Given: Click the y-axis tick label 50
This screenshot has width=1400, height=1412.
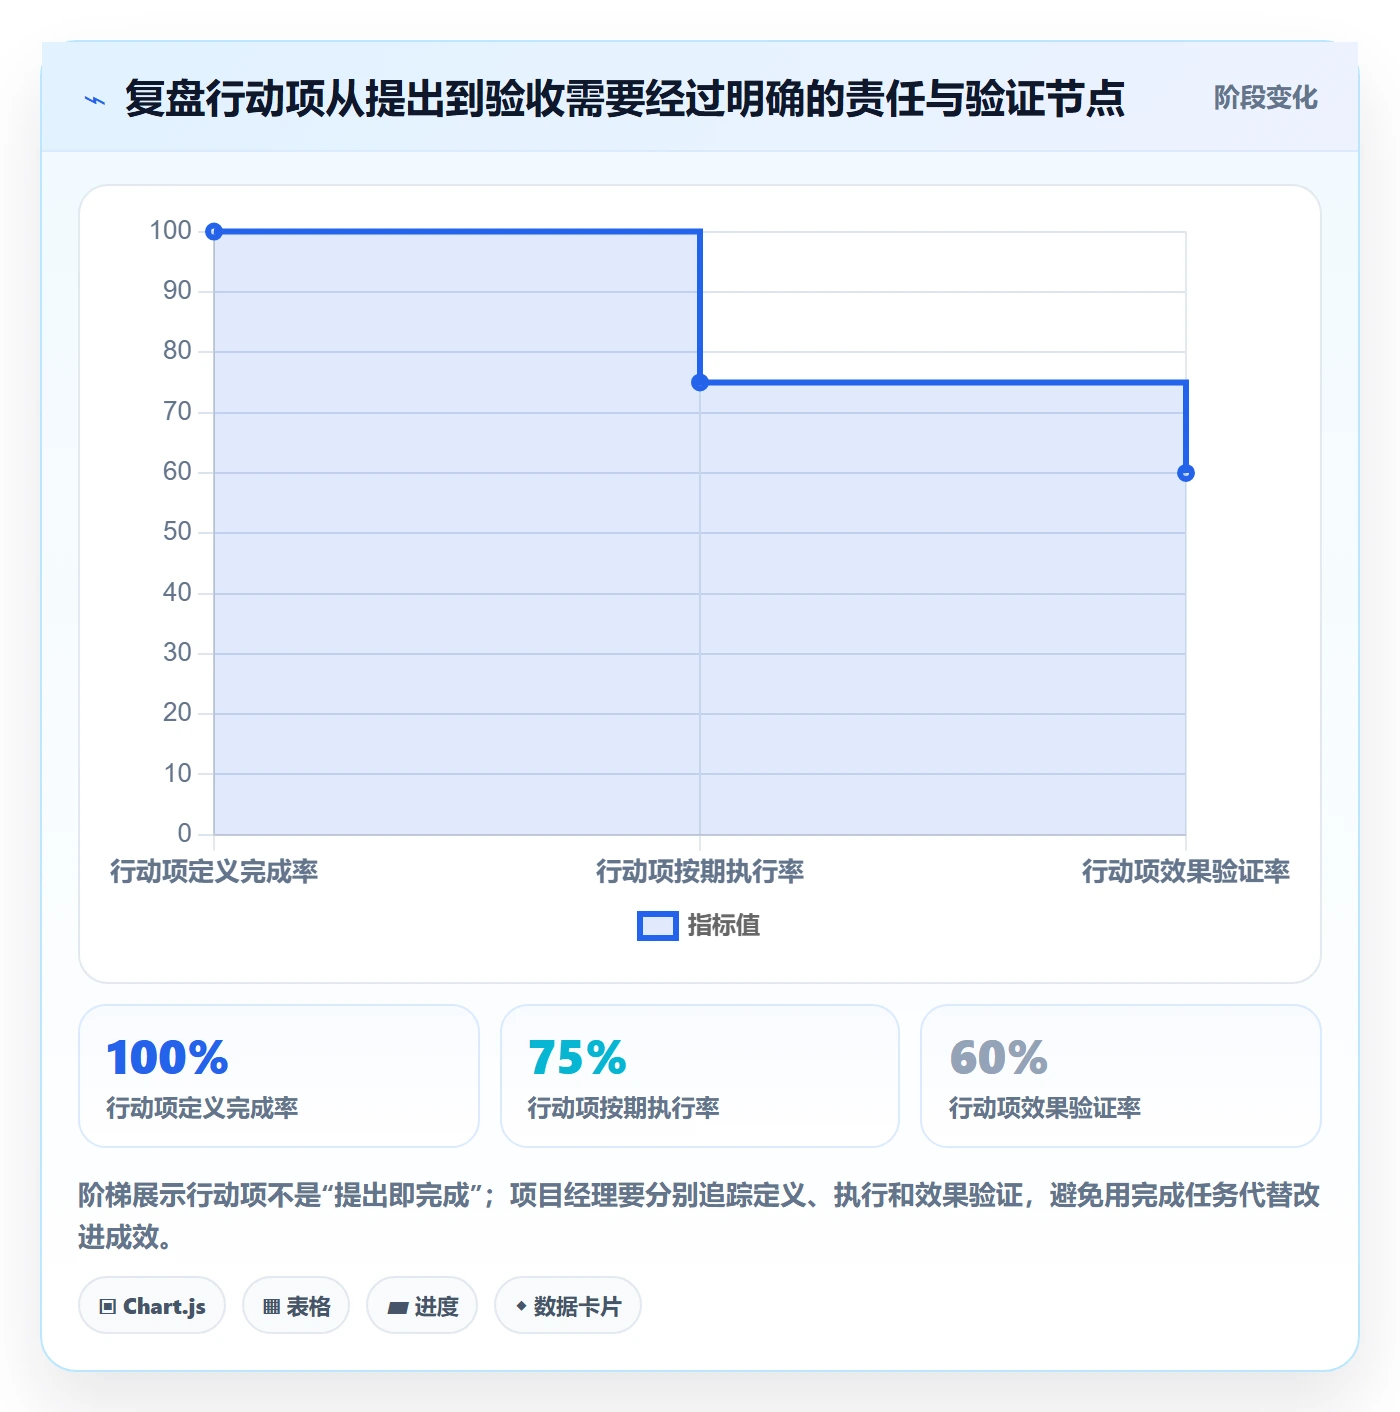Looking at the screenshot, I should pyautogui.click(x=177, y=532).
